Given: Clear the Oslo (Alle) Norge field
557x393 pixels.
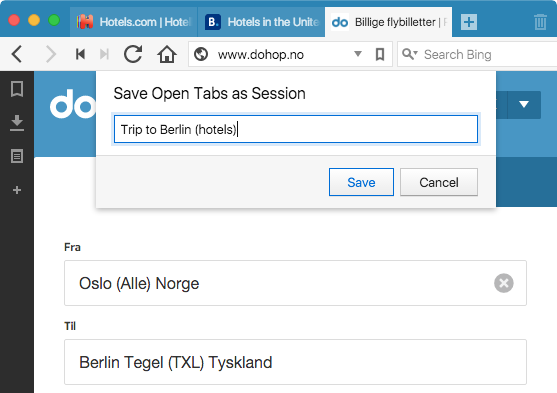Looking at the screenshot, I should click(503, 283).
